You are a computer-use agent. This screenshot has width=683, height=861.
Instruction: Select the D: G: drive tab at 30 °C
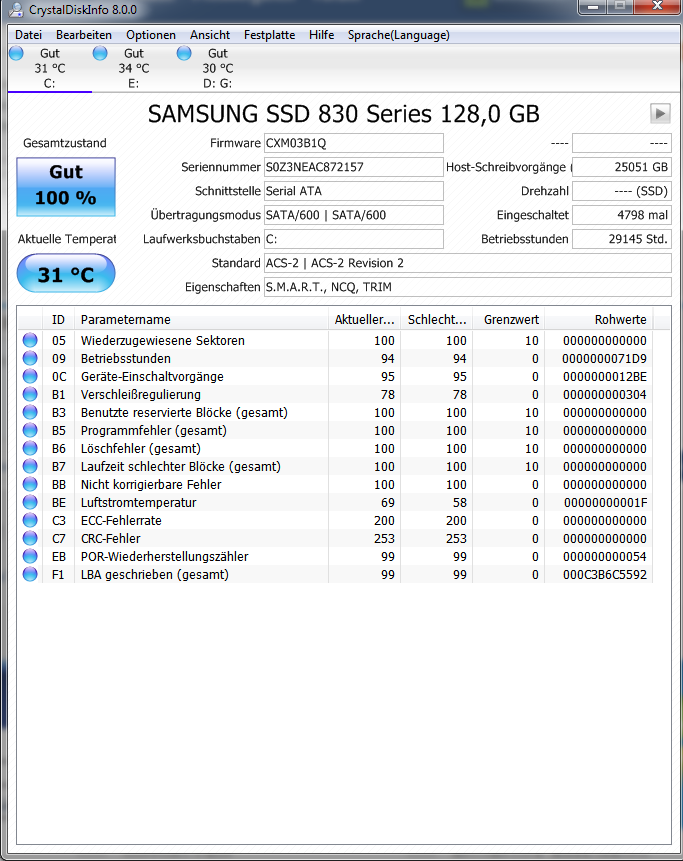click(217, 69)
